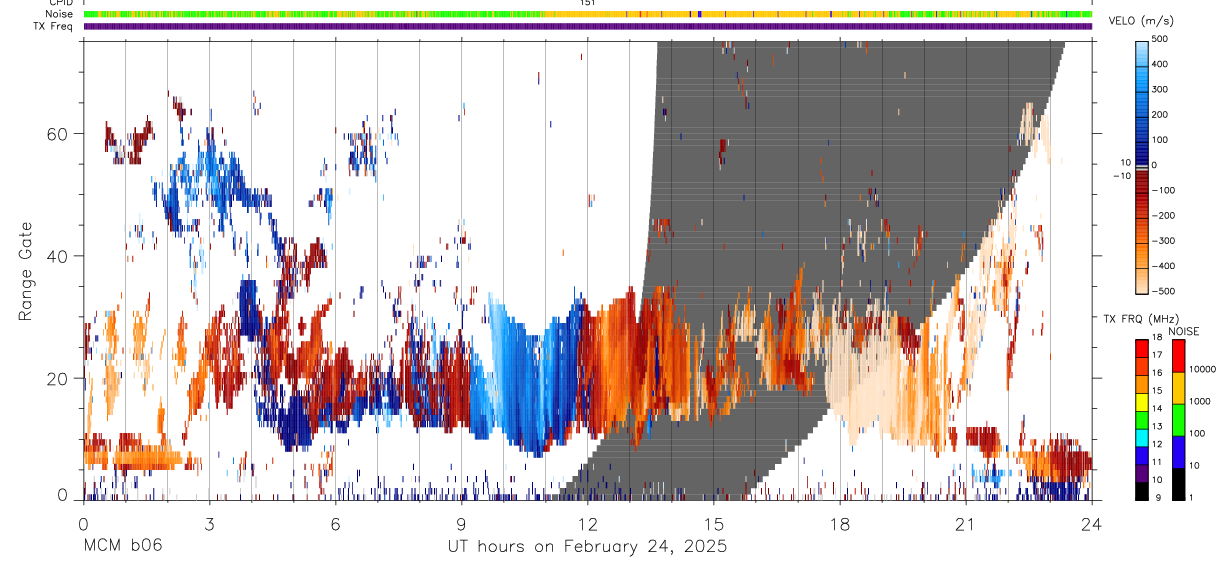Click the green 100–1000 segment of NOISE colorbar

[1177, 418]
